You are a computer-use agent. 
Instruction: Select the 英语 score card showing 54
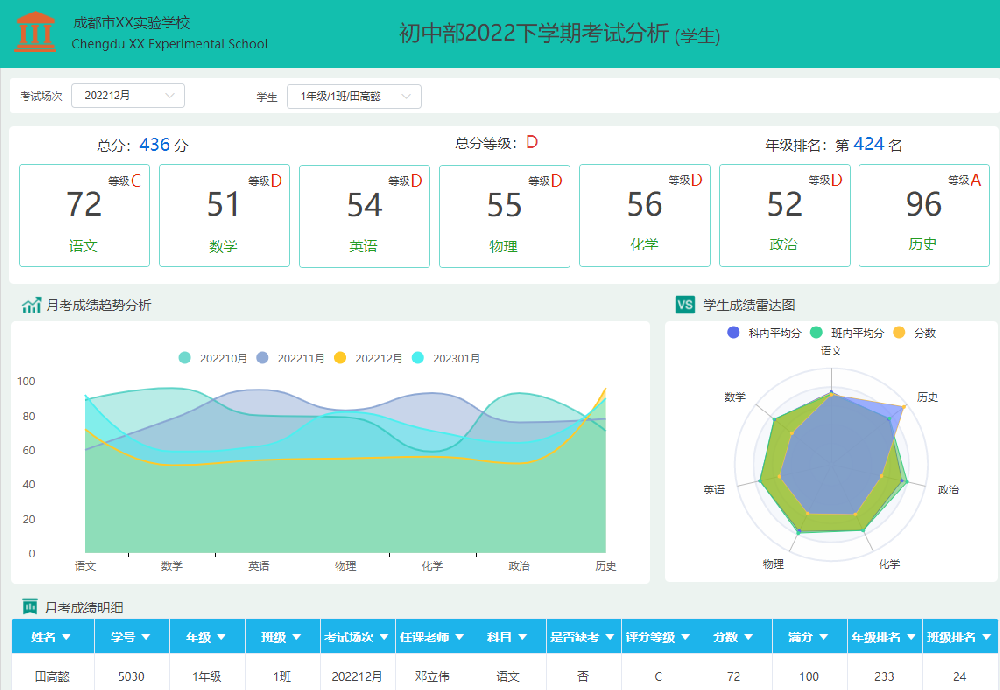(x=364, y=216)
